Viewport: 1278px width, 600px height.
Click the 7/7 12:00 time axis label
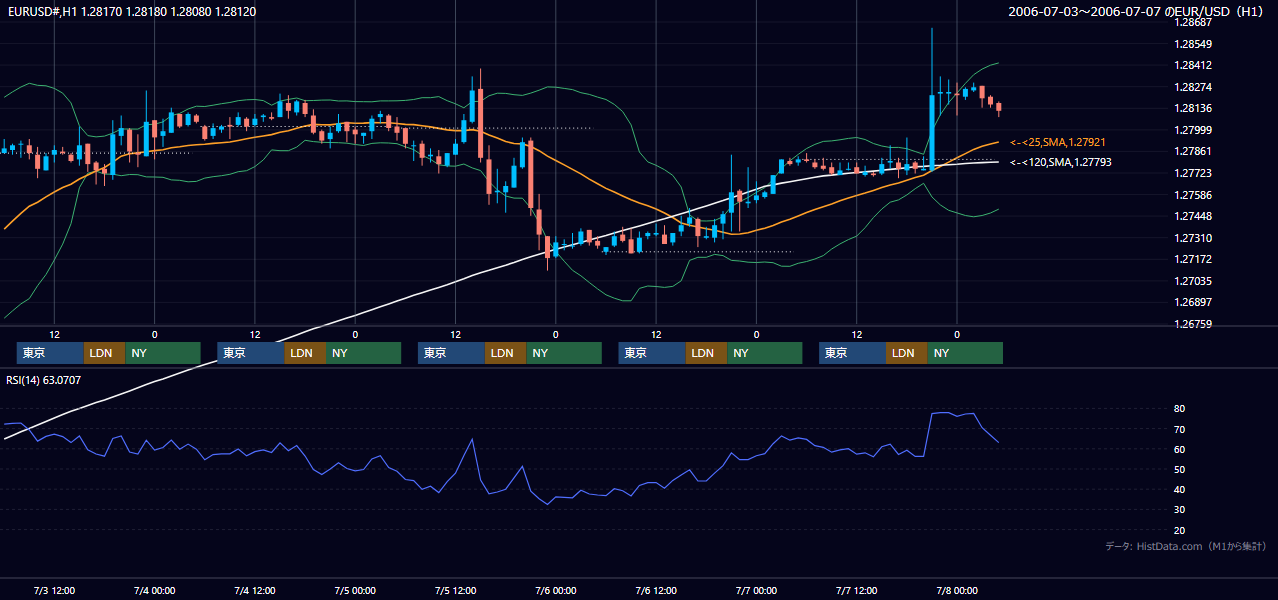tap(856, 590)
